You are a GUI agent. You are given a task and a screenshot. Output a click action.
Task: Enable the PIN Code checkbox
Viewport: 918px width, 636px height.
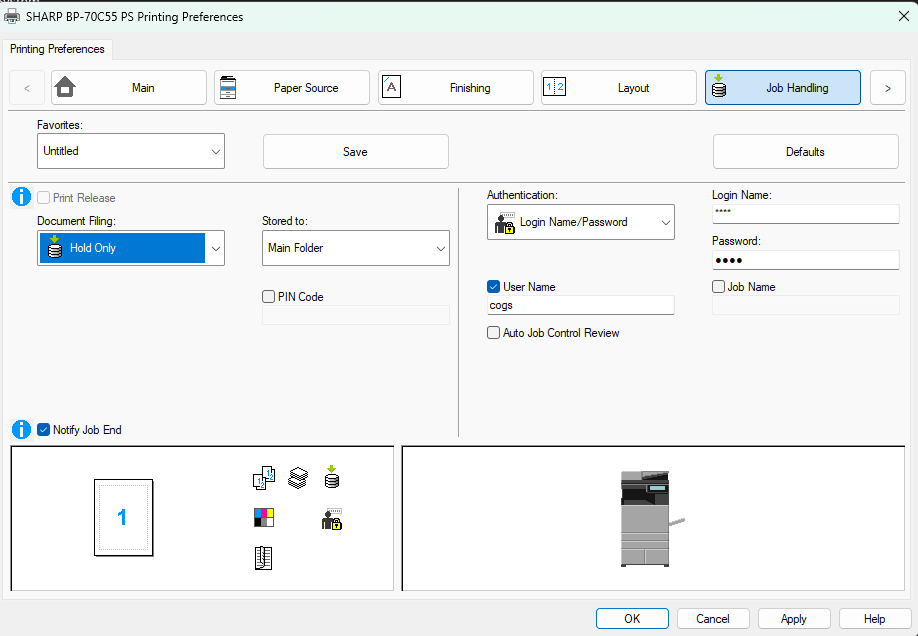(x=268, y=296)
